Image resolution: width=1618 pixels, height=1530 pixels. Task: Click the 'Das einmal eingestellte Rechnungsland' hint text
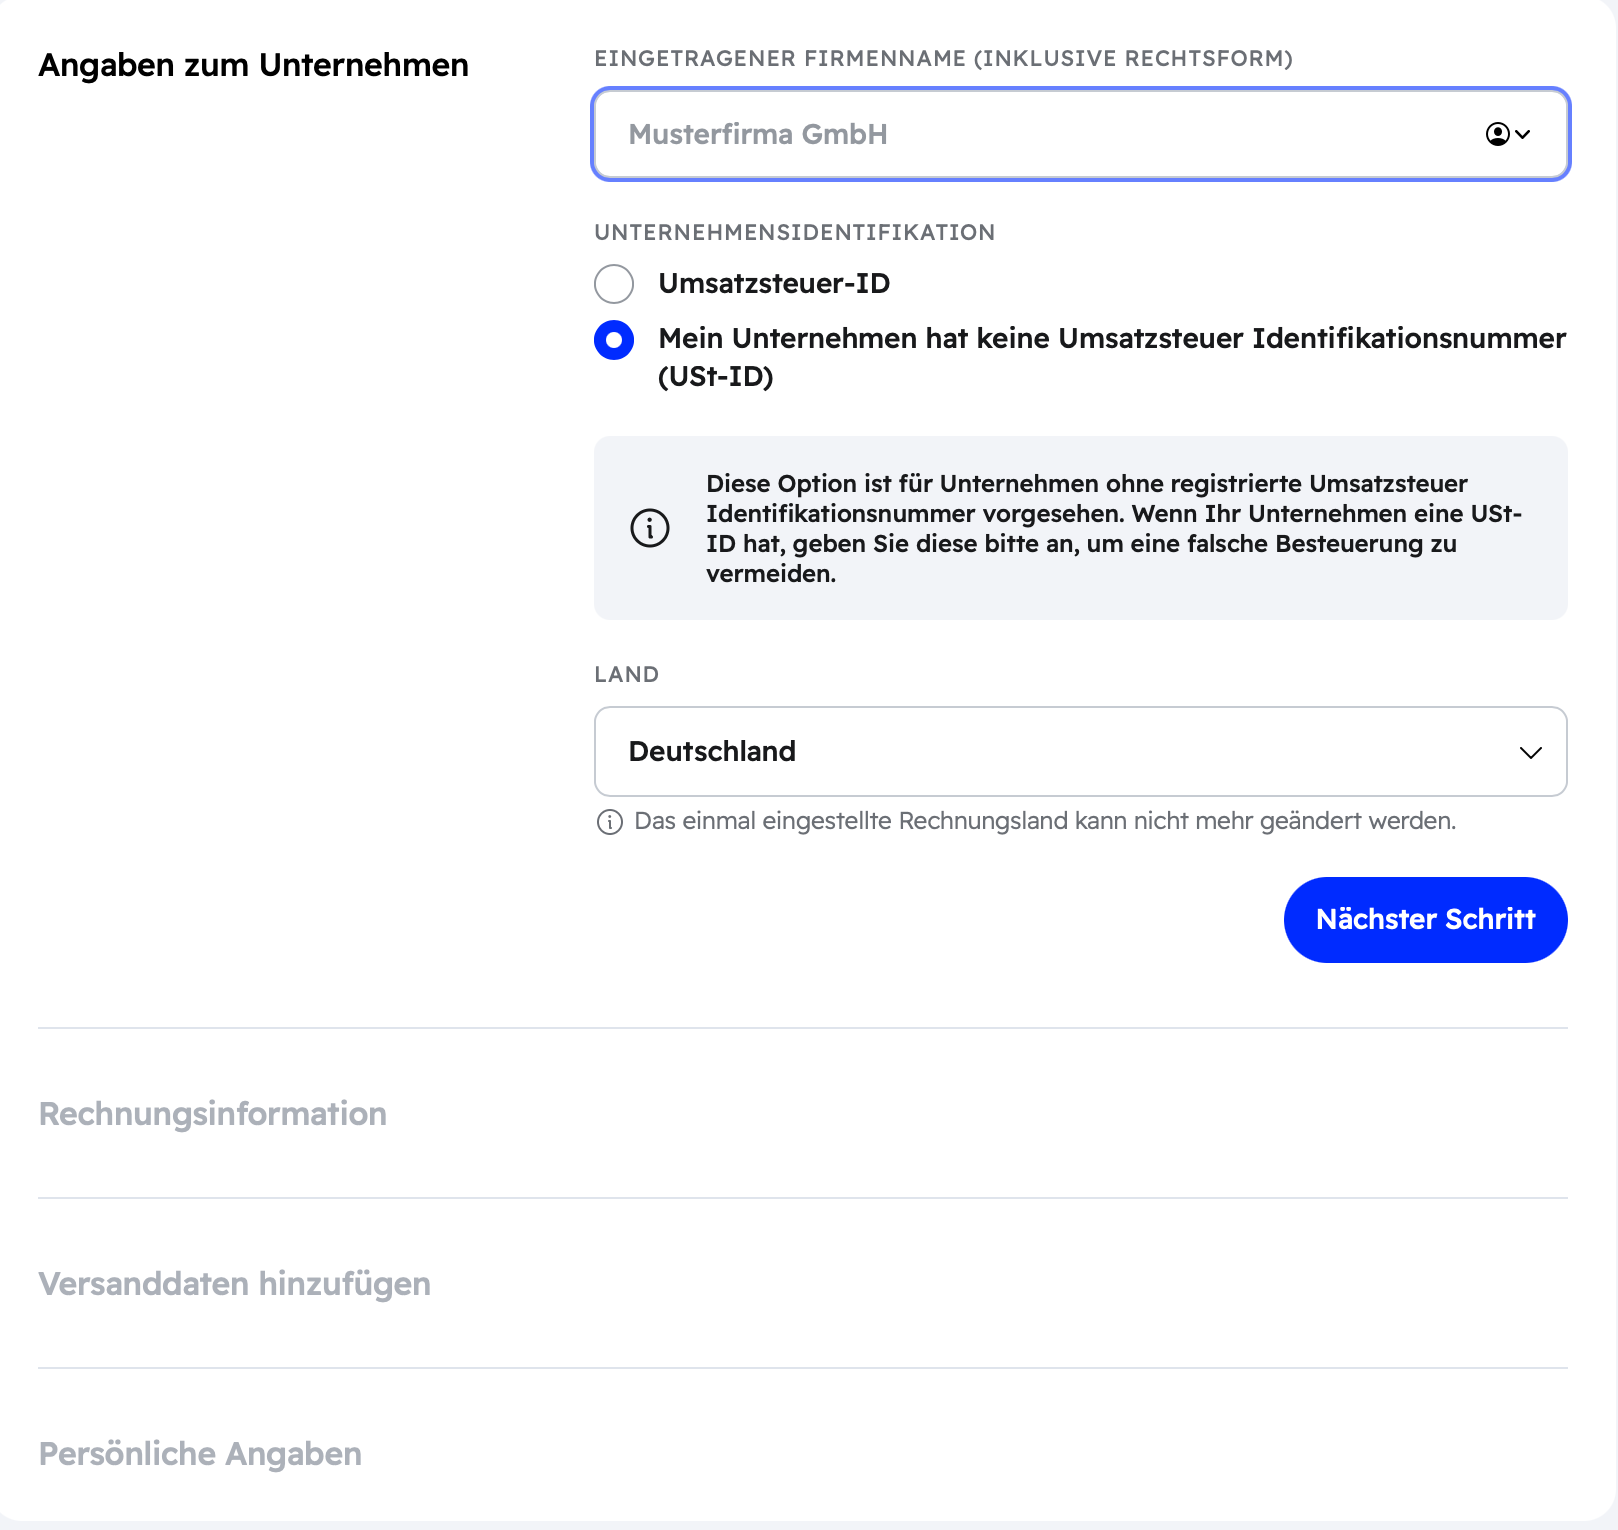pyautogui.click(x=1045, y=821)
